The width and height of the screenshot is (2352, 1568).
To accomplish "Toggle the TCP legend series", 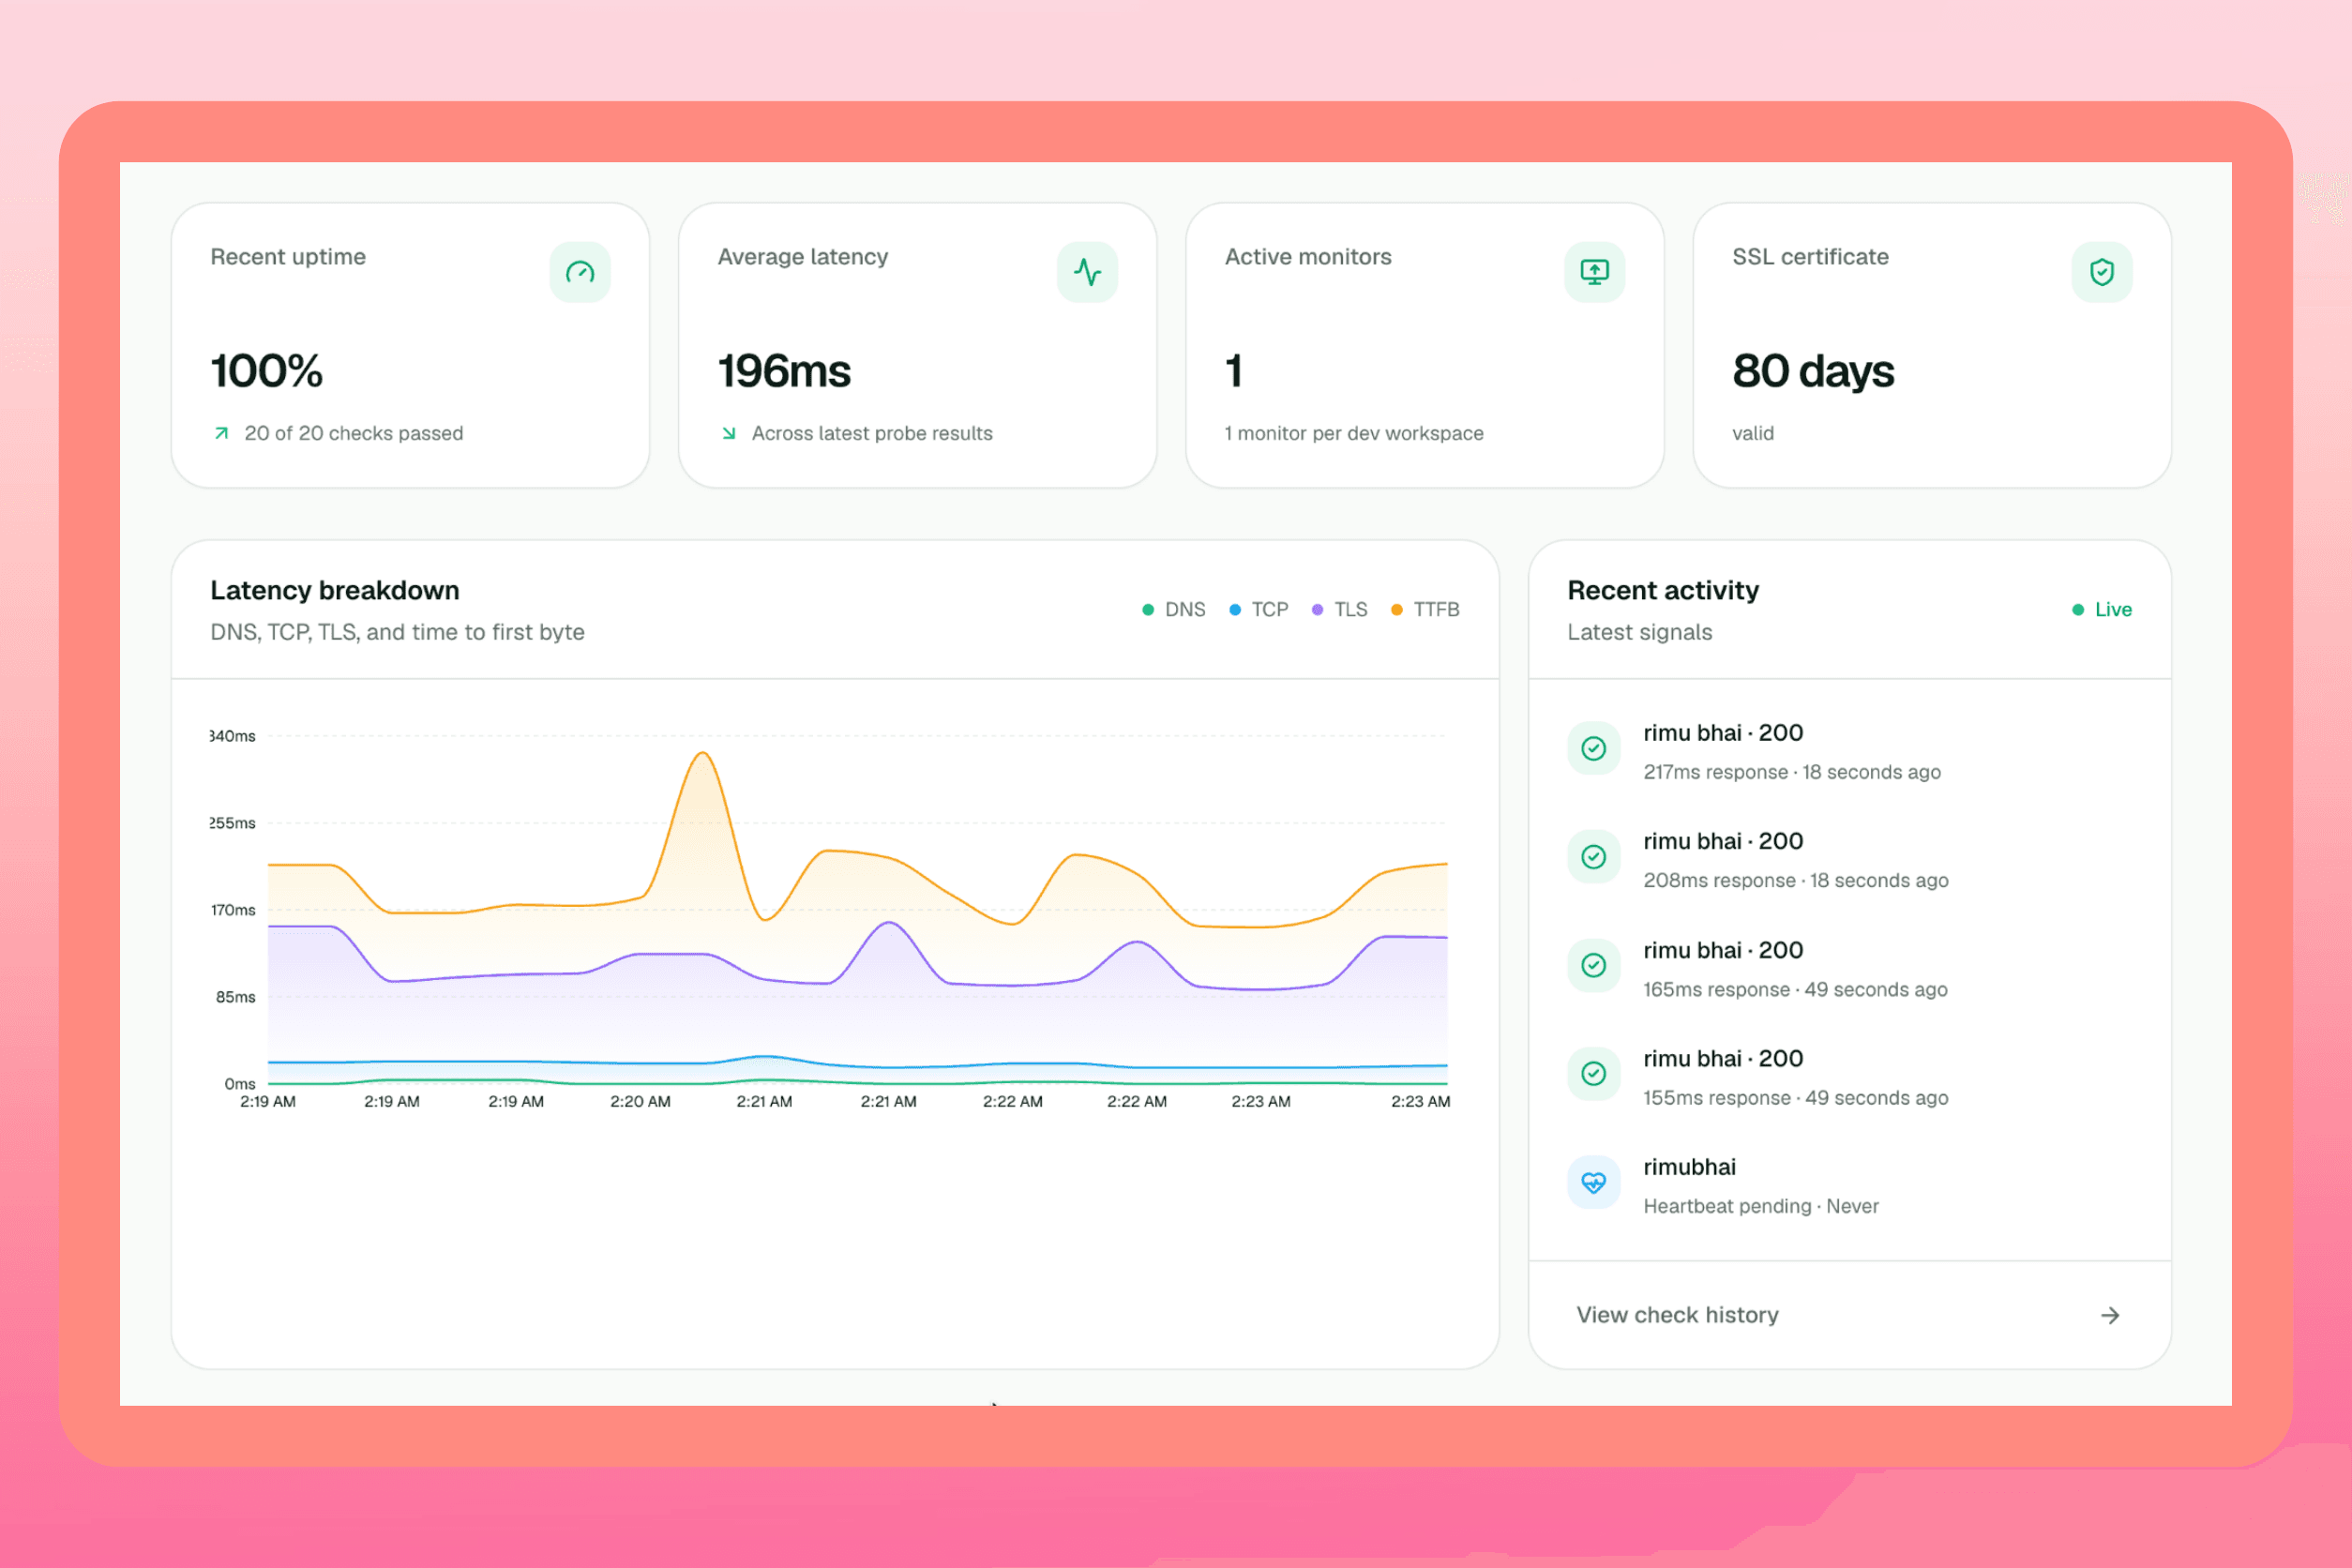I will pyautogui.click(x=1259, y=610).
